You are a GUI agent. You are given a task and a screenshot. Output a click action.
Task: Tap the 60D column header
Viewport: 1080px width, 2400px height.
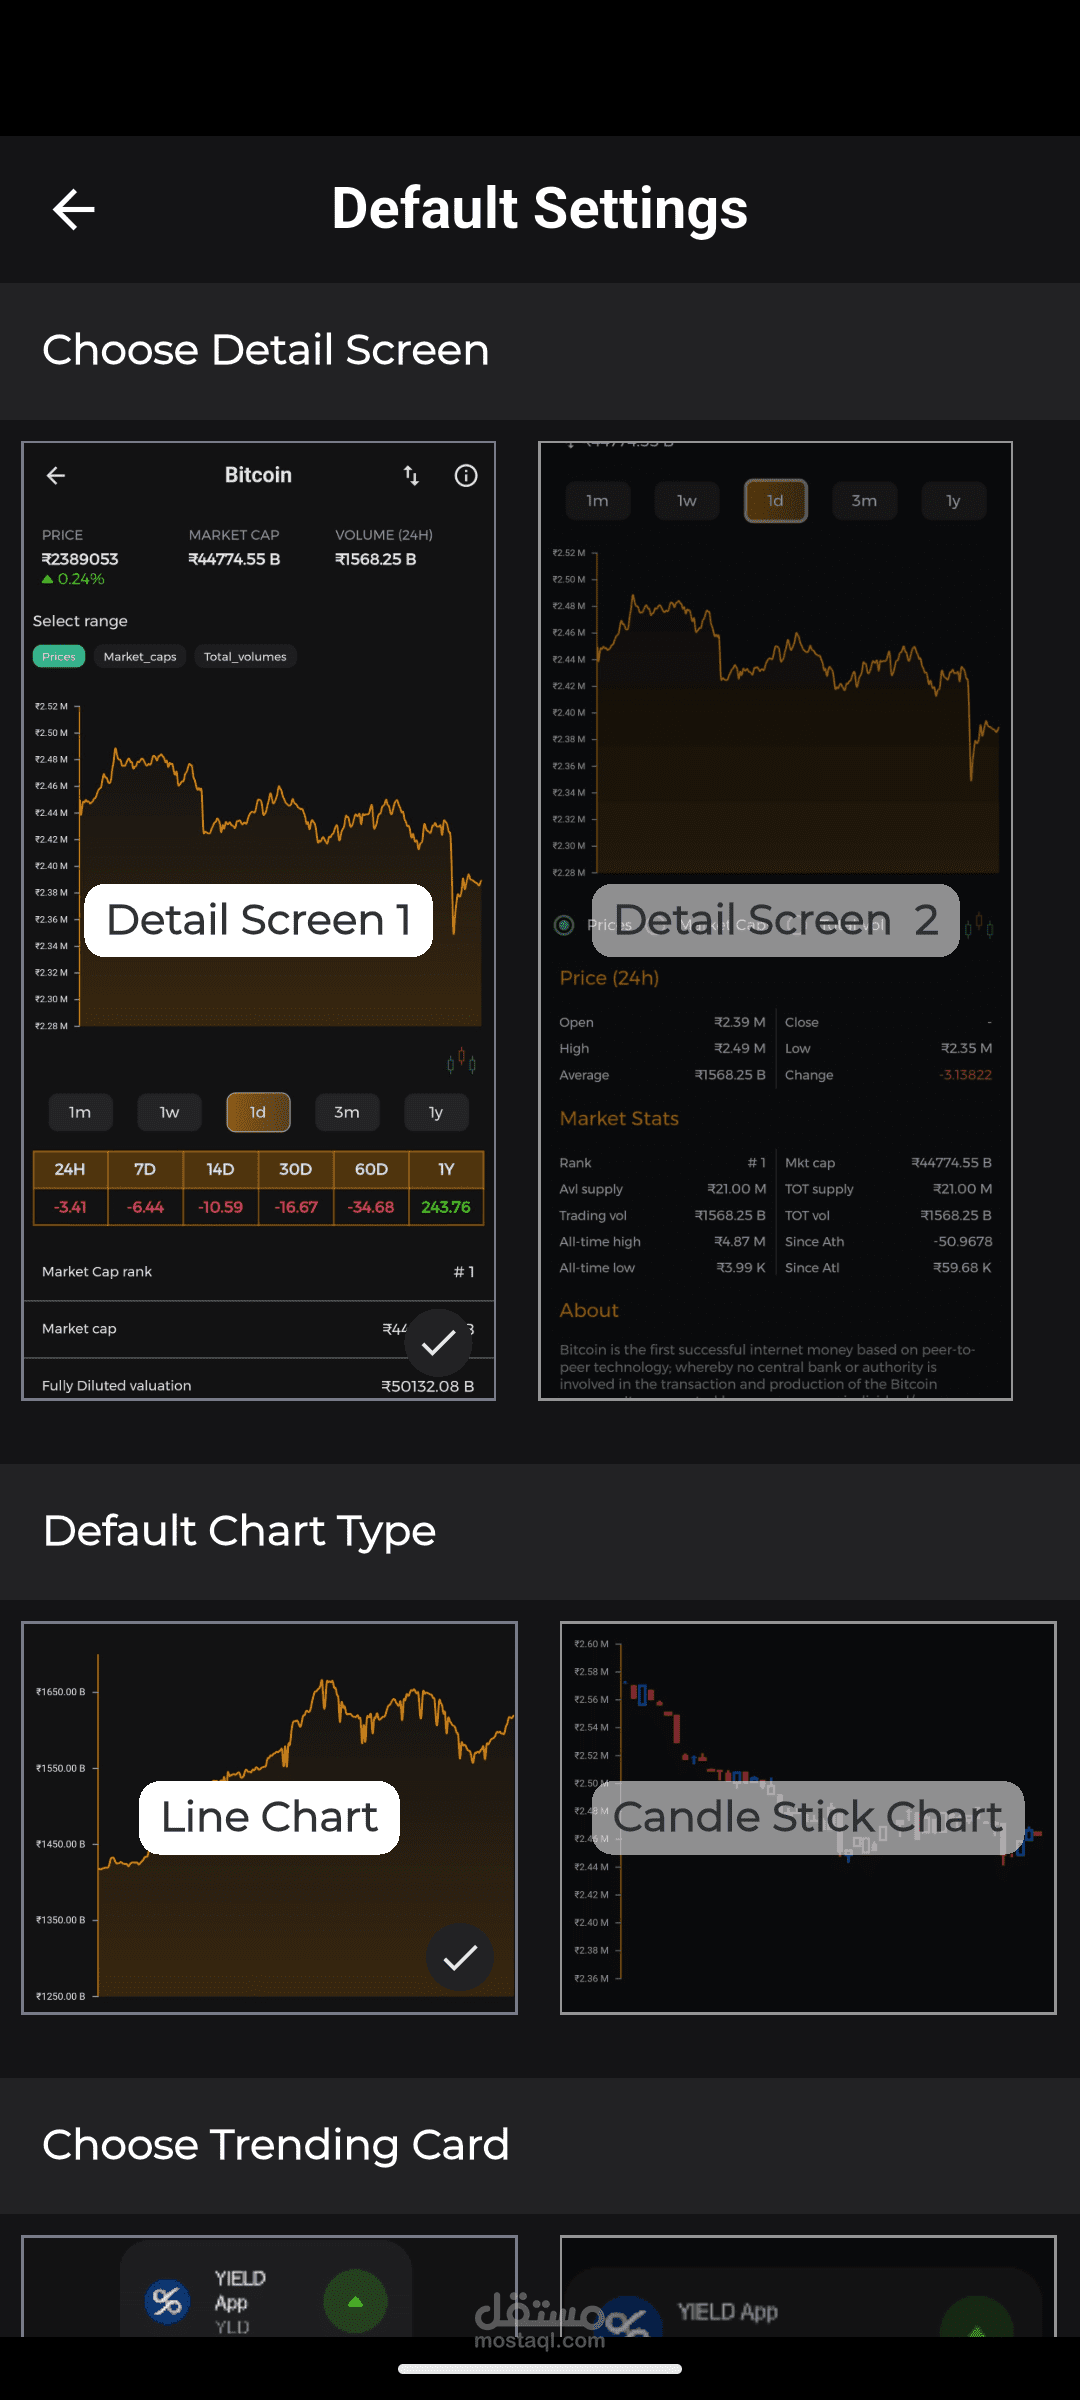[x=371, y=1169]
